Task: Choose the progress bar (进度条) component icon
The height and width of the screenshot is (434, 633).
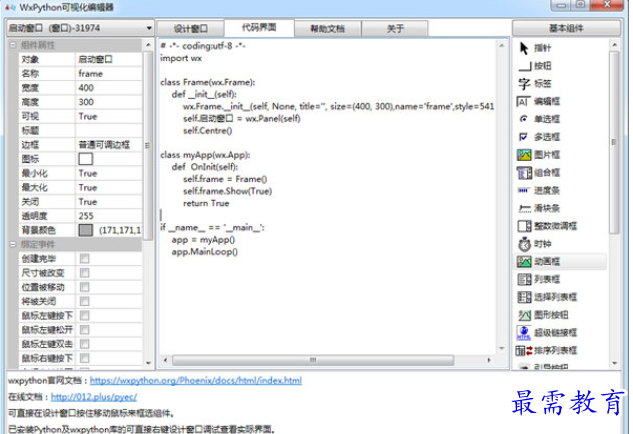Action: [x=524, y=190]
